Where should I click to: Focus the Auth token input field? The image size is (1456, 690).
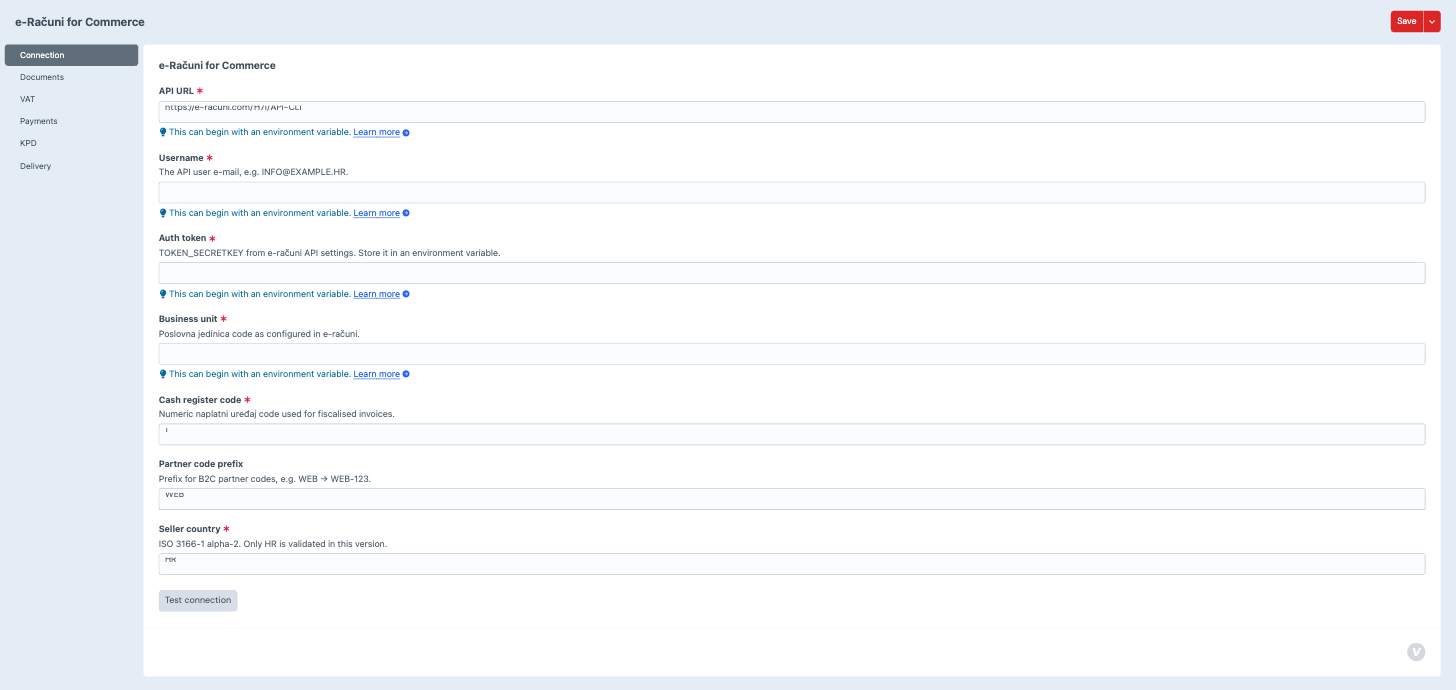[792, 273]
